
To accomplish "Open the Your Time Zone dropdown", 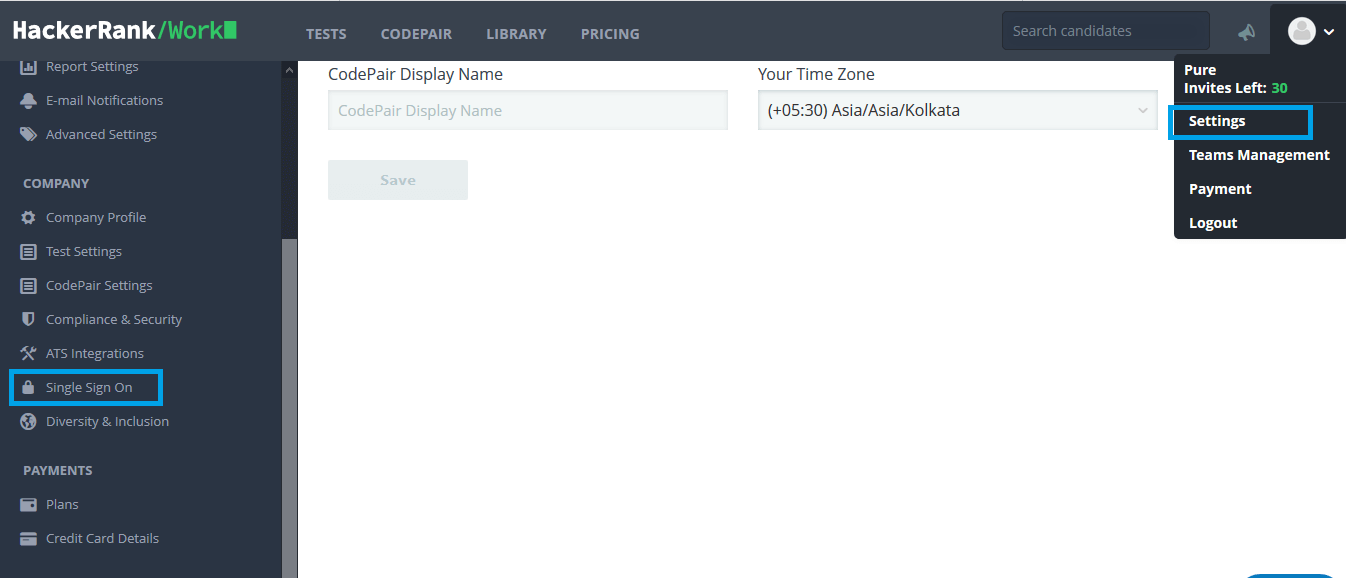I will click(958, 111).
